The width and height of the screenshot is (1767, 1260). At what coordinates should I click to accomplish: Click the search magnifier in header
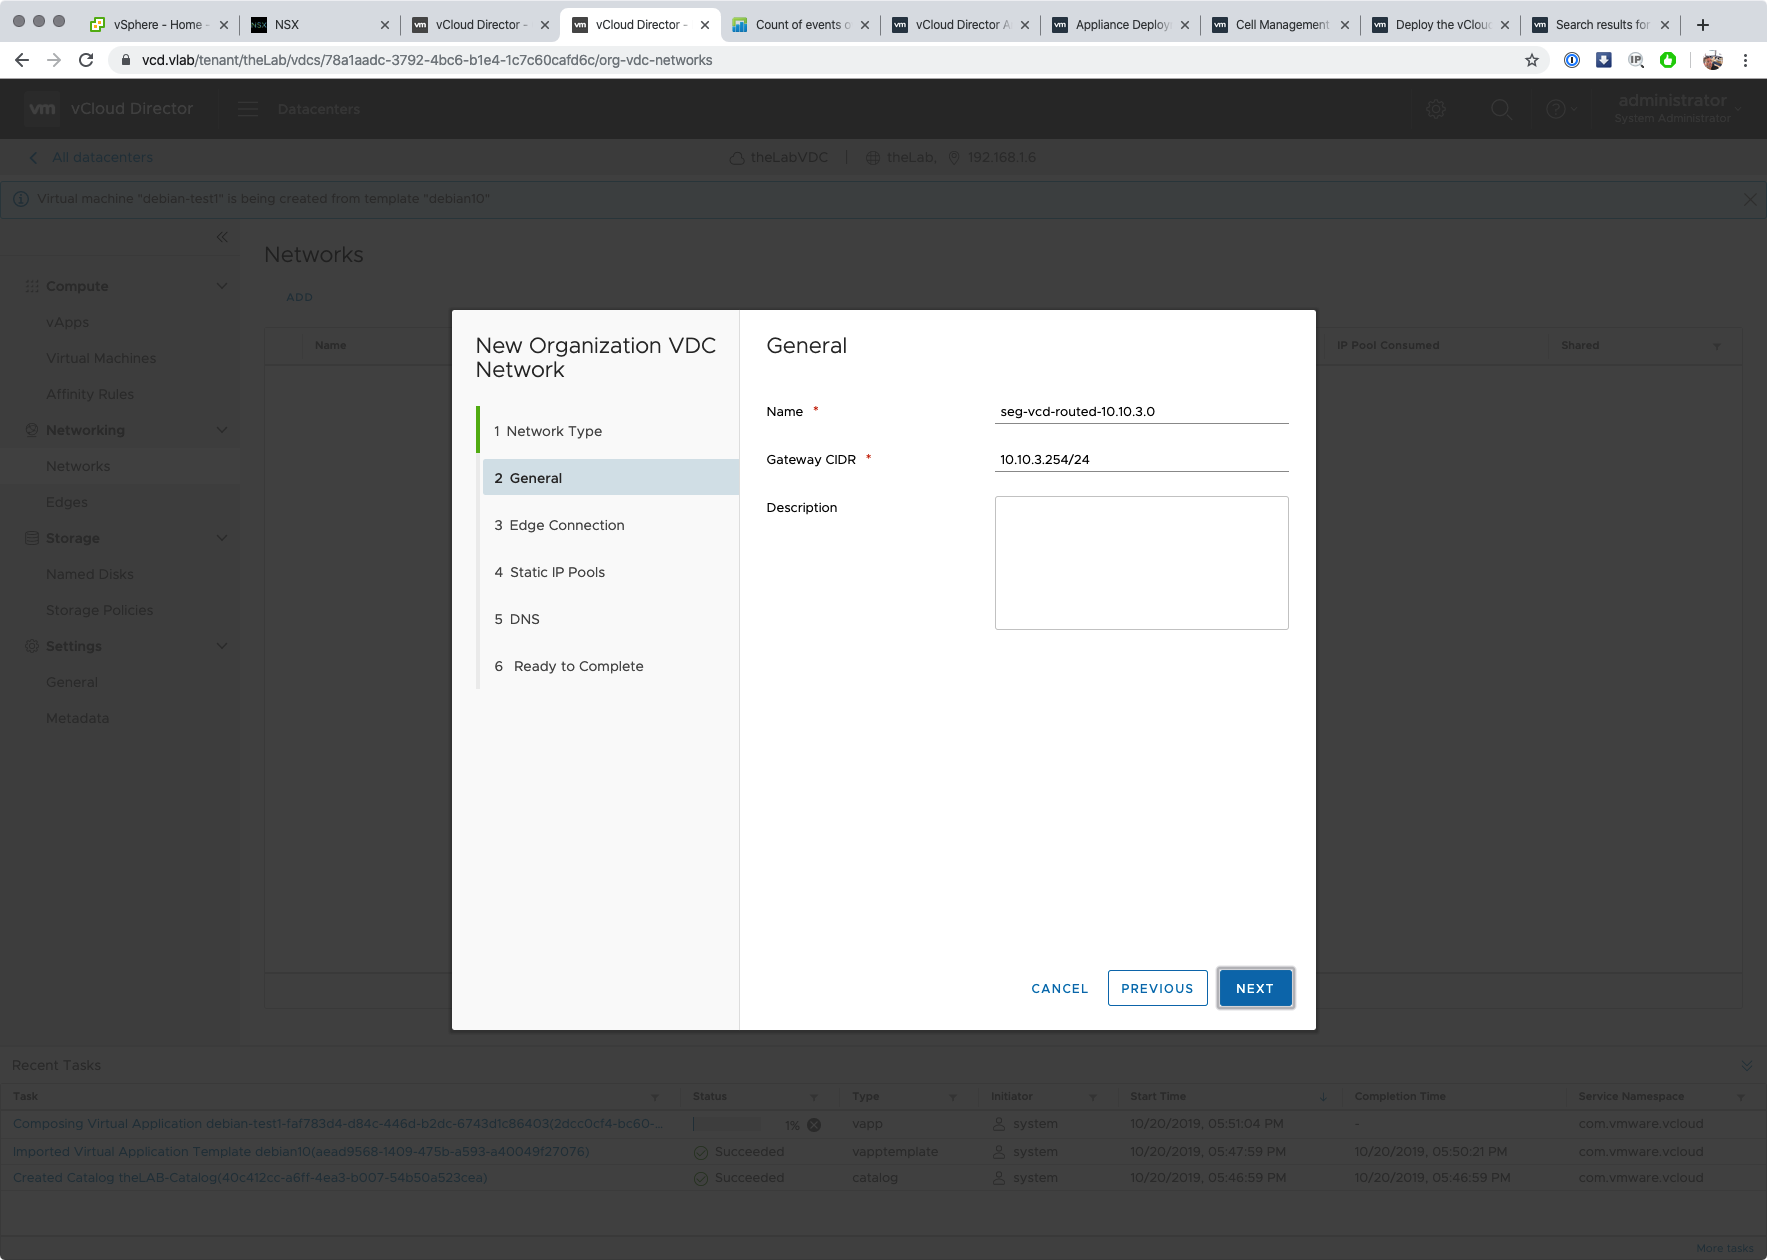(x=1501, y=109)
